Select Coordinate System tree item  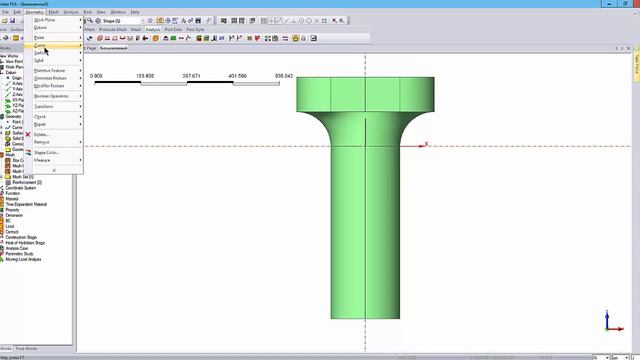pos(20,188)
